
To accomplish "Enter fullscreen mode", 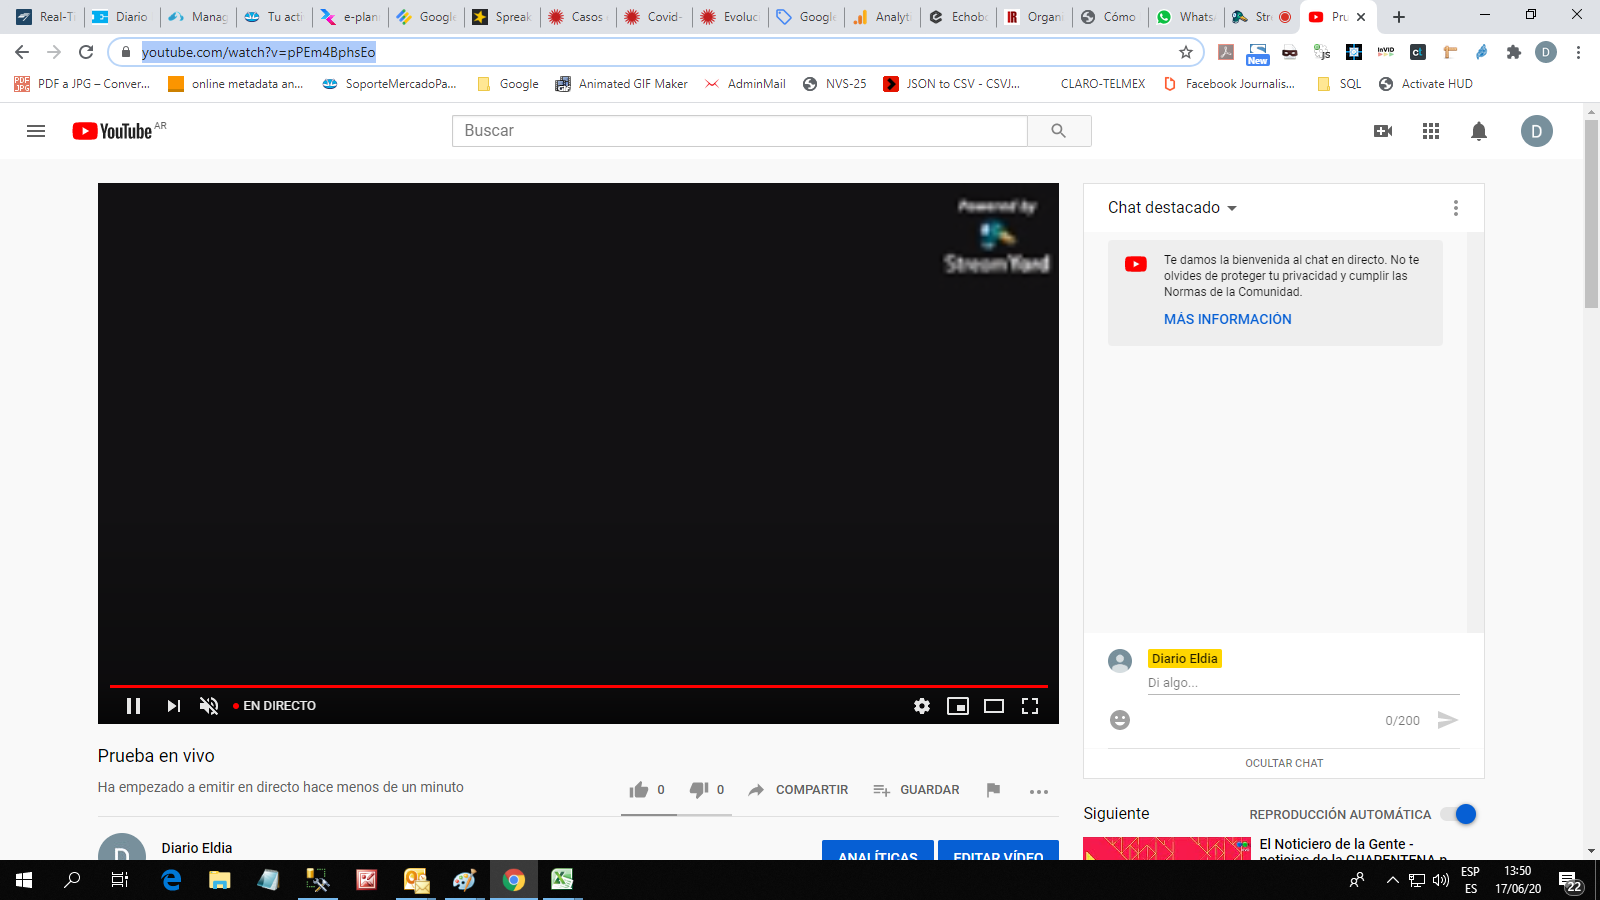I will [1030, 705].
